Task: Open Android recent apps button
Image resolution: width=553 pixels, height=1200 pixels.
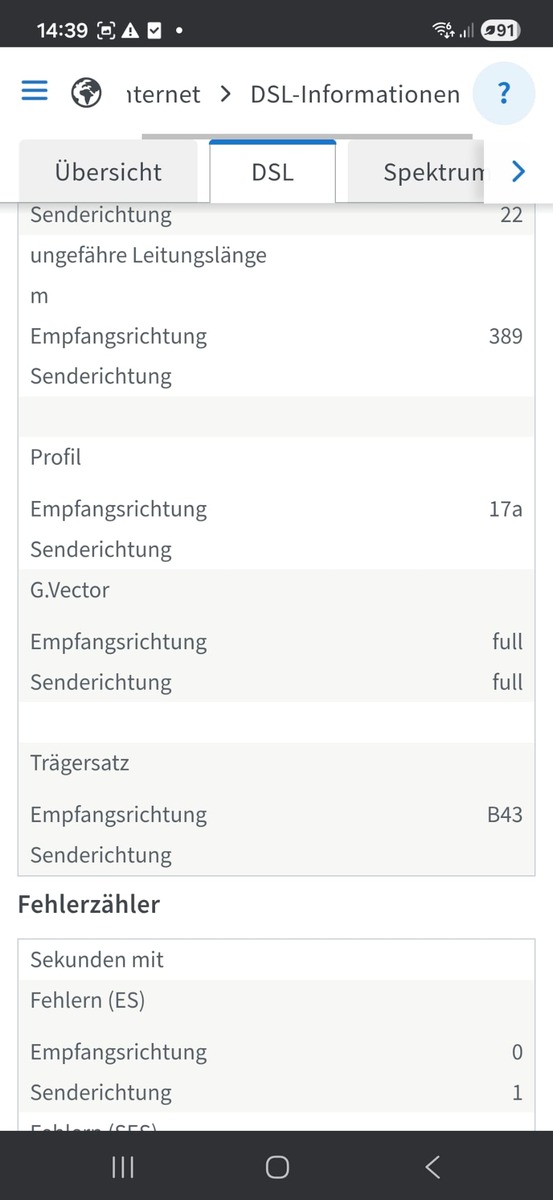Action: [x=123, y=1166]
